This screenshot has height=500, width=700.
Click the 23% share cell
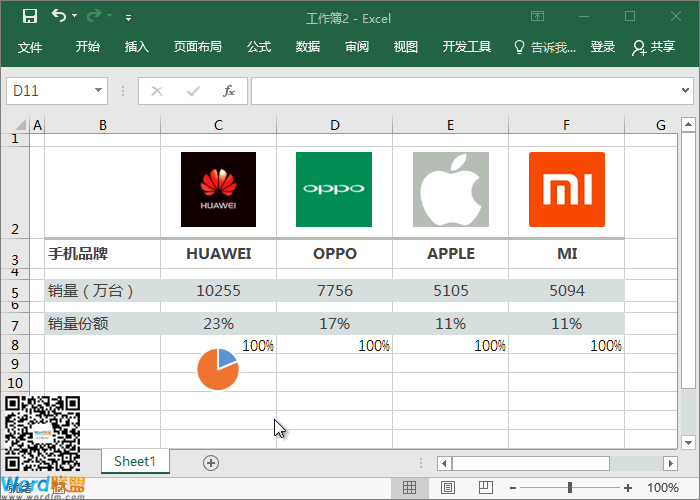click(x=218, y=324)
